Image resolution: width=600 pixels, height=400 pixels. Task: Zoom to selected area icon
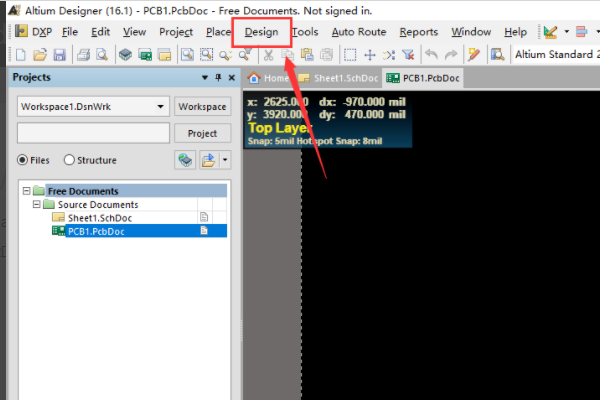[x=207, y=55]
